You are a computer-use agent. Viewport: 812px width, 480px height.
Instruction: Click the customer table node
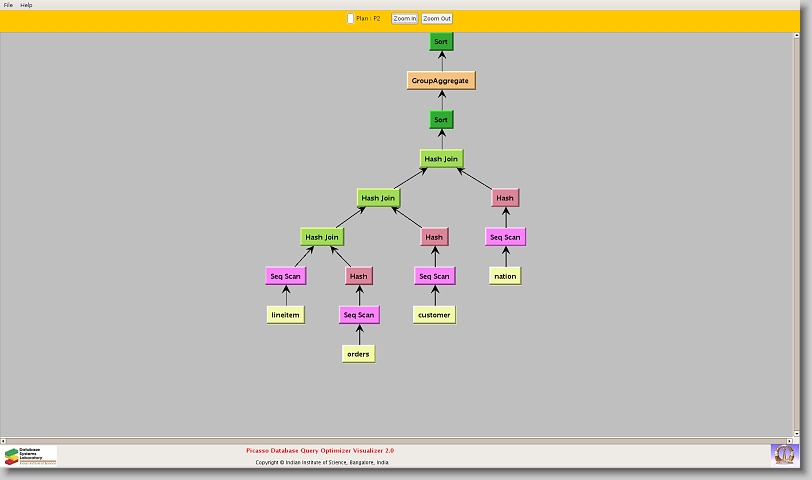(434, 314)
